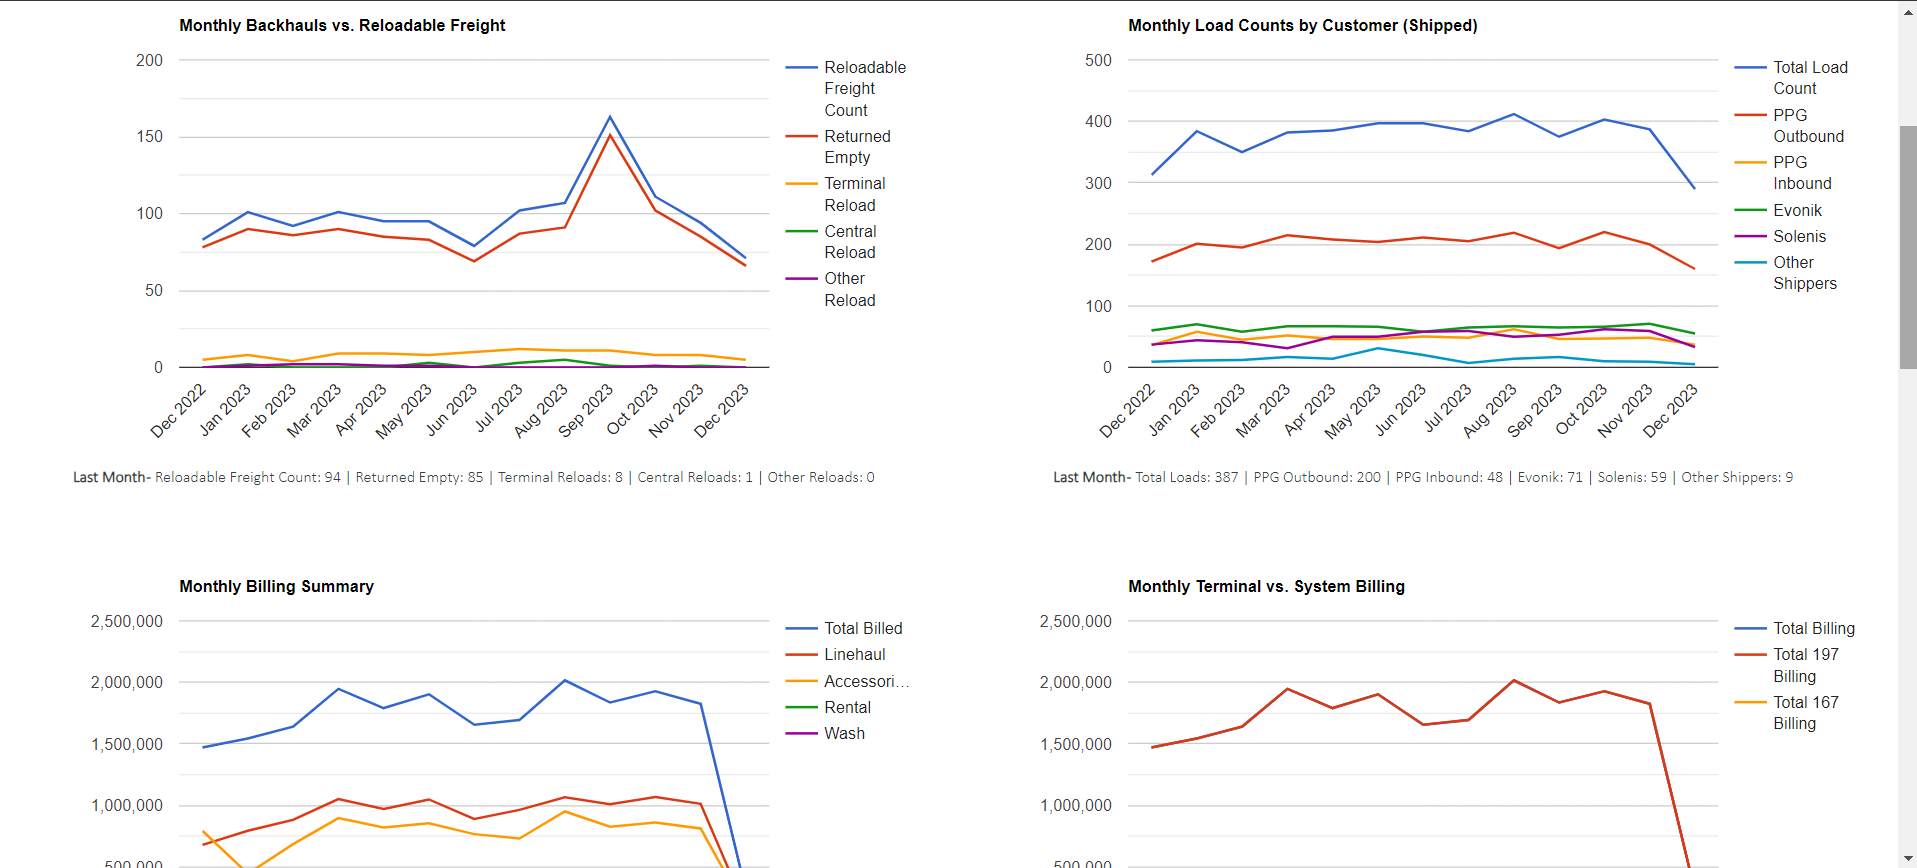Screen dimensions: 1917x868
Task: Click the Evonik legend entry
Action: (x=1779, y=210)
